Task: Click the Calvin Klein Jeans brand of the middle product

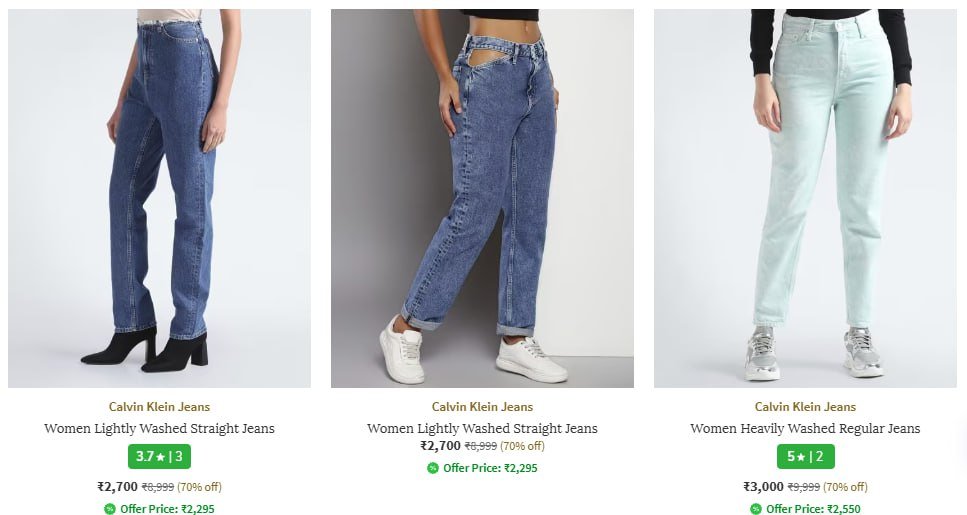Action: click(x=482, y=407)
